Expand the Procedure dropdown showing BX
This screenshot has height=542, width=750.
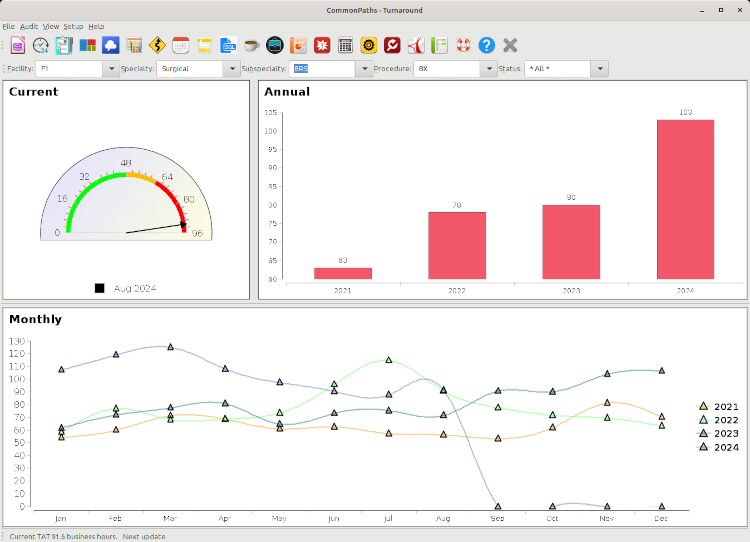(489, 69)
